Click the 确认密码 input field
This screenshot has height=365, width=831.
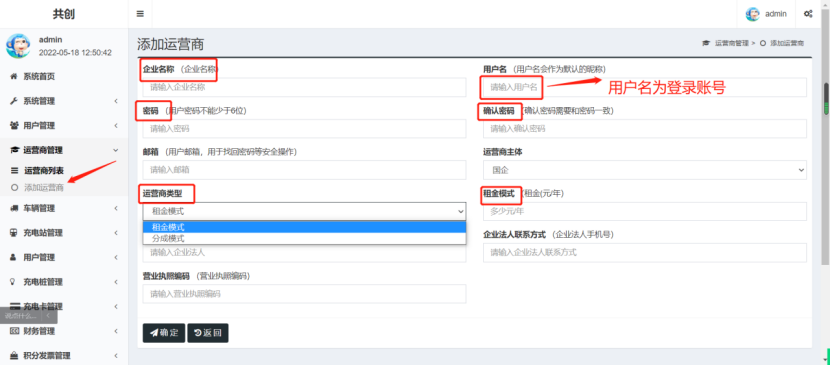point(644,129)
